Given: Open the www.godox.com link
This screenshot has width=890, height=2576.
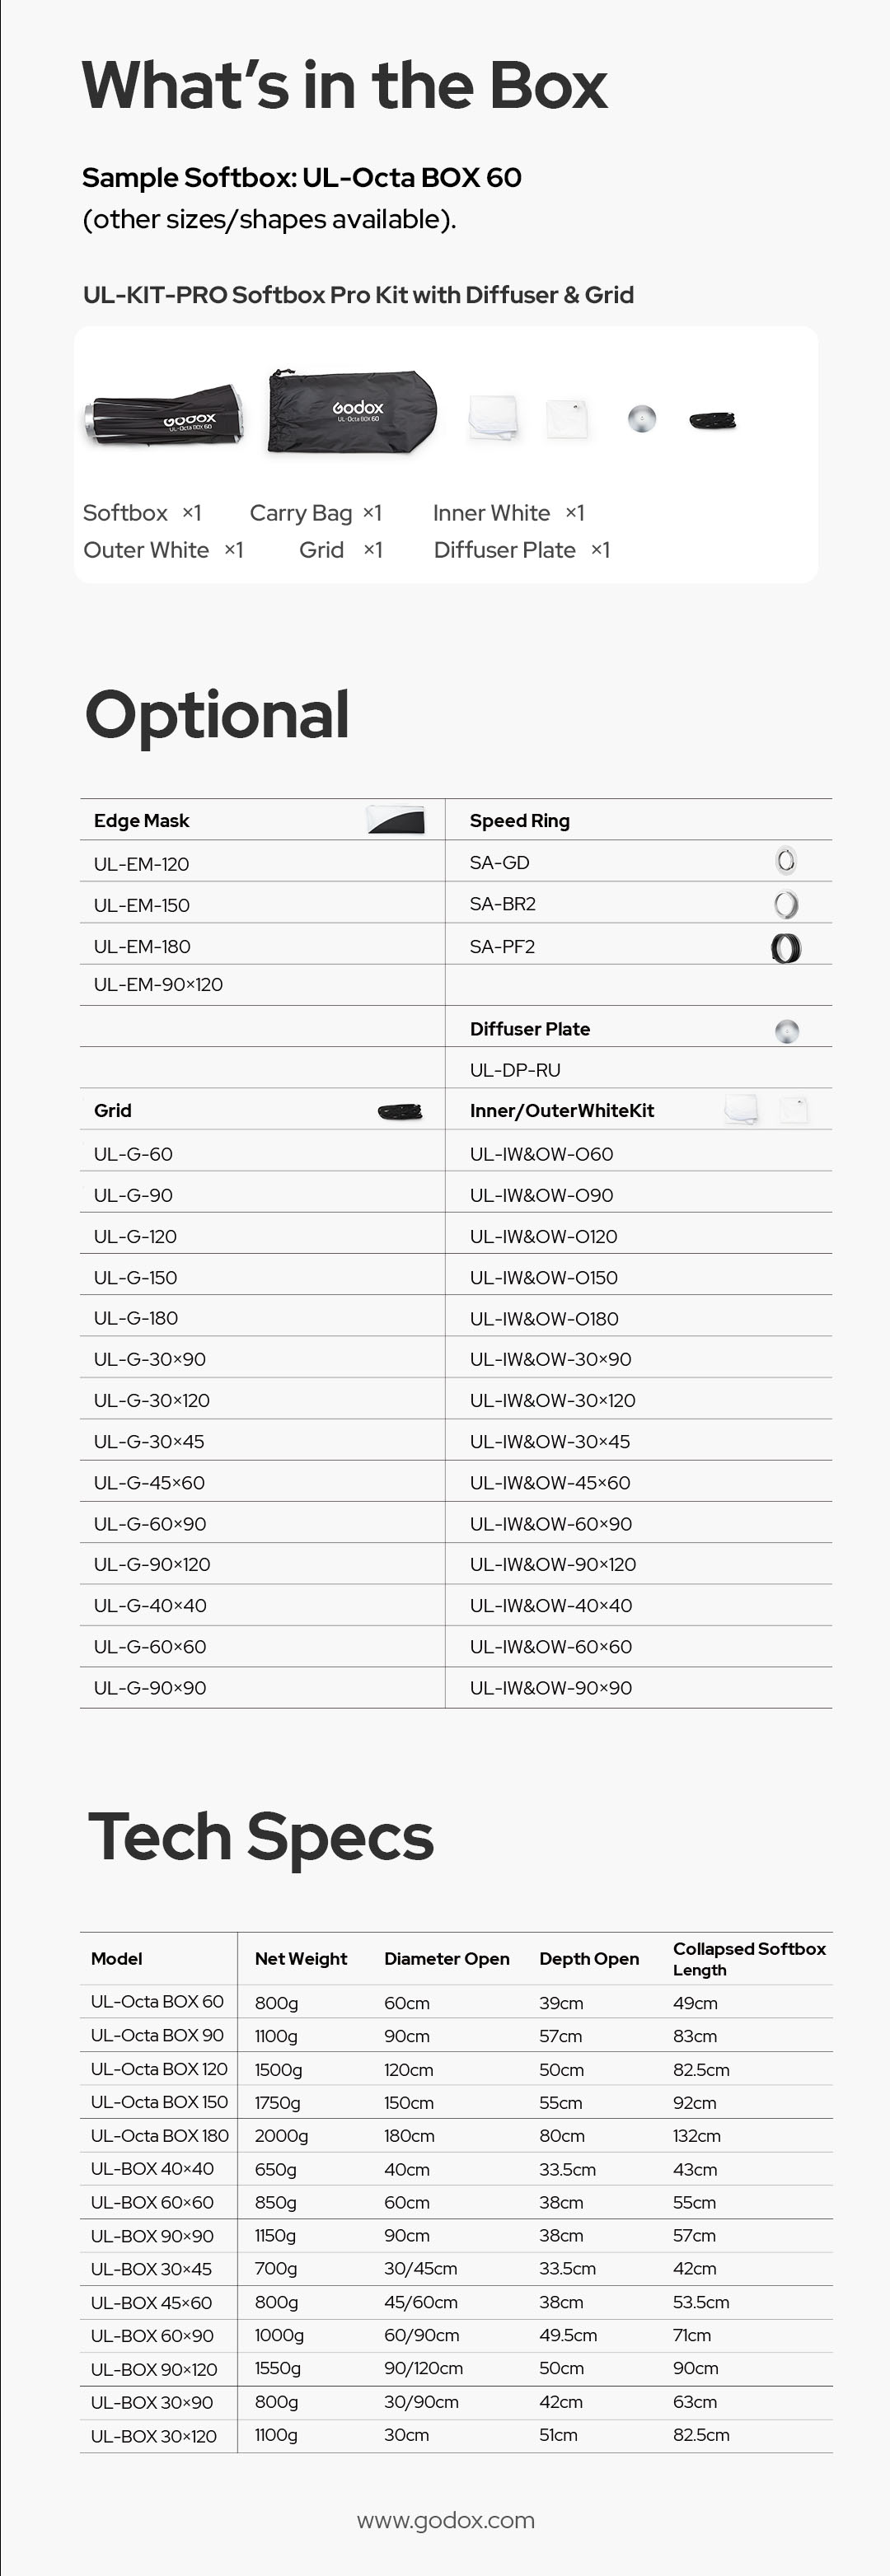Looking at the screenshot, I should coord(446,2520).
